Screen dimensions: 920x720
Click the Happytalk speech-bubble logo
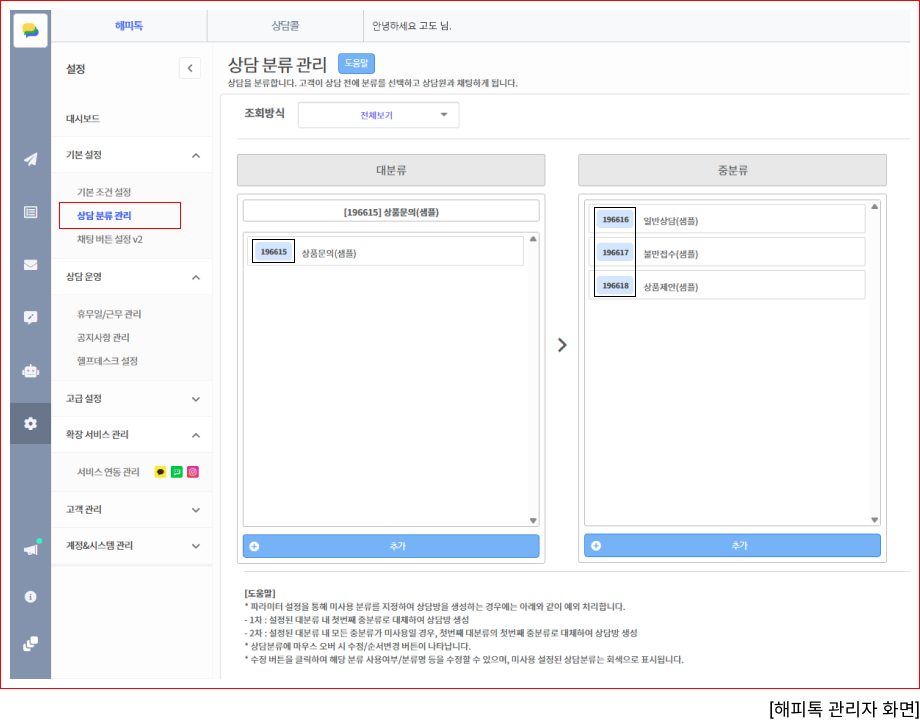(x=30, y=31)
